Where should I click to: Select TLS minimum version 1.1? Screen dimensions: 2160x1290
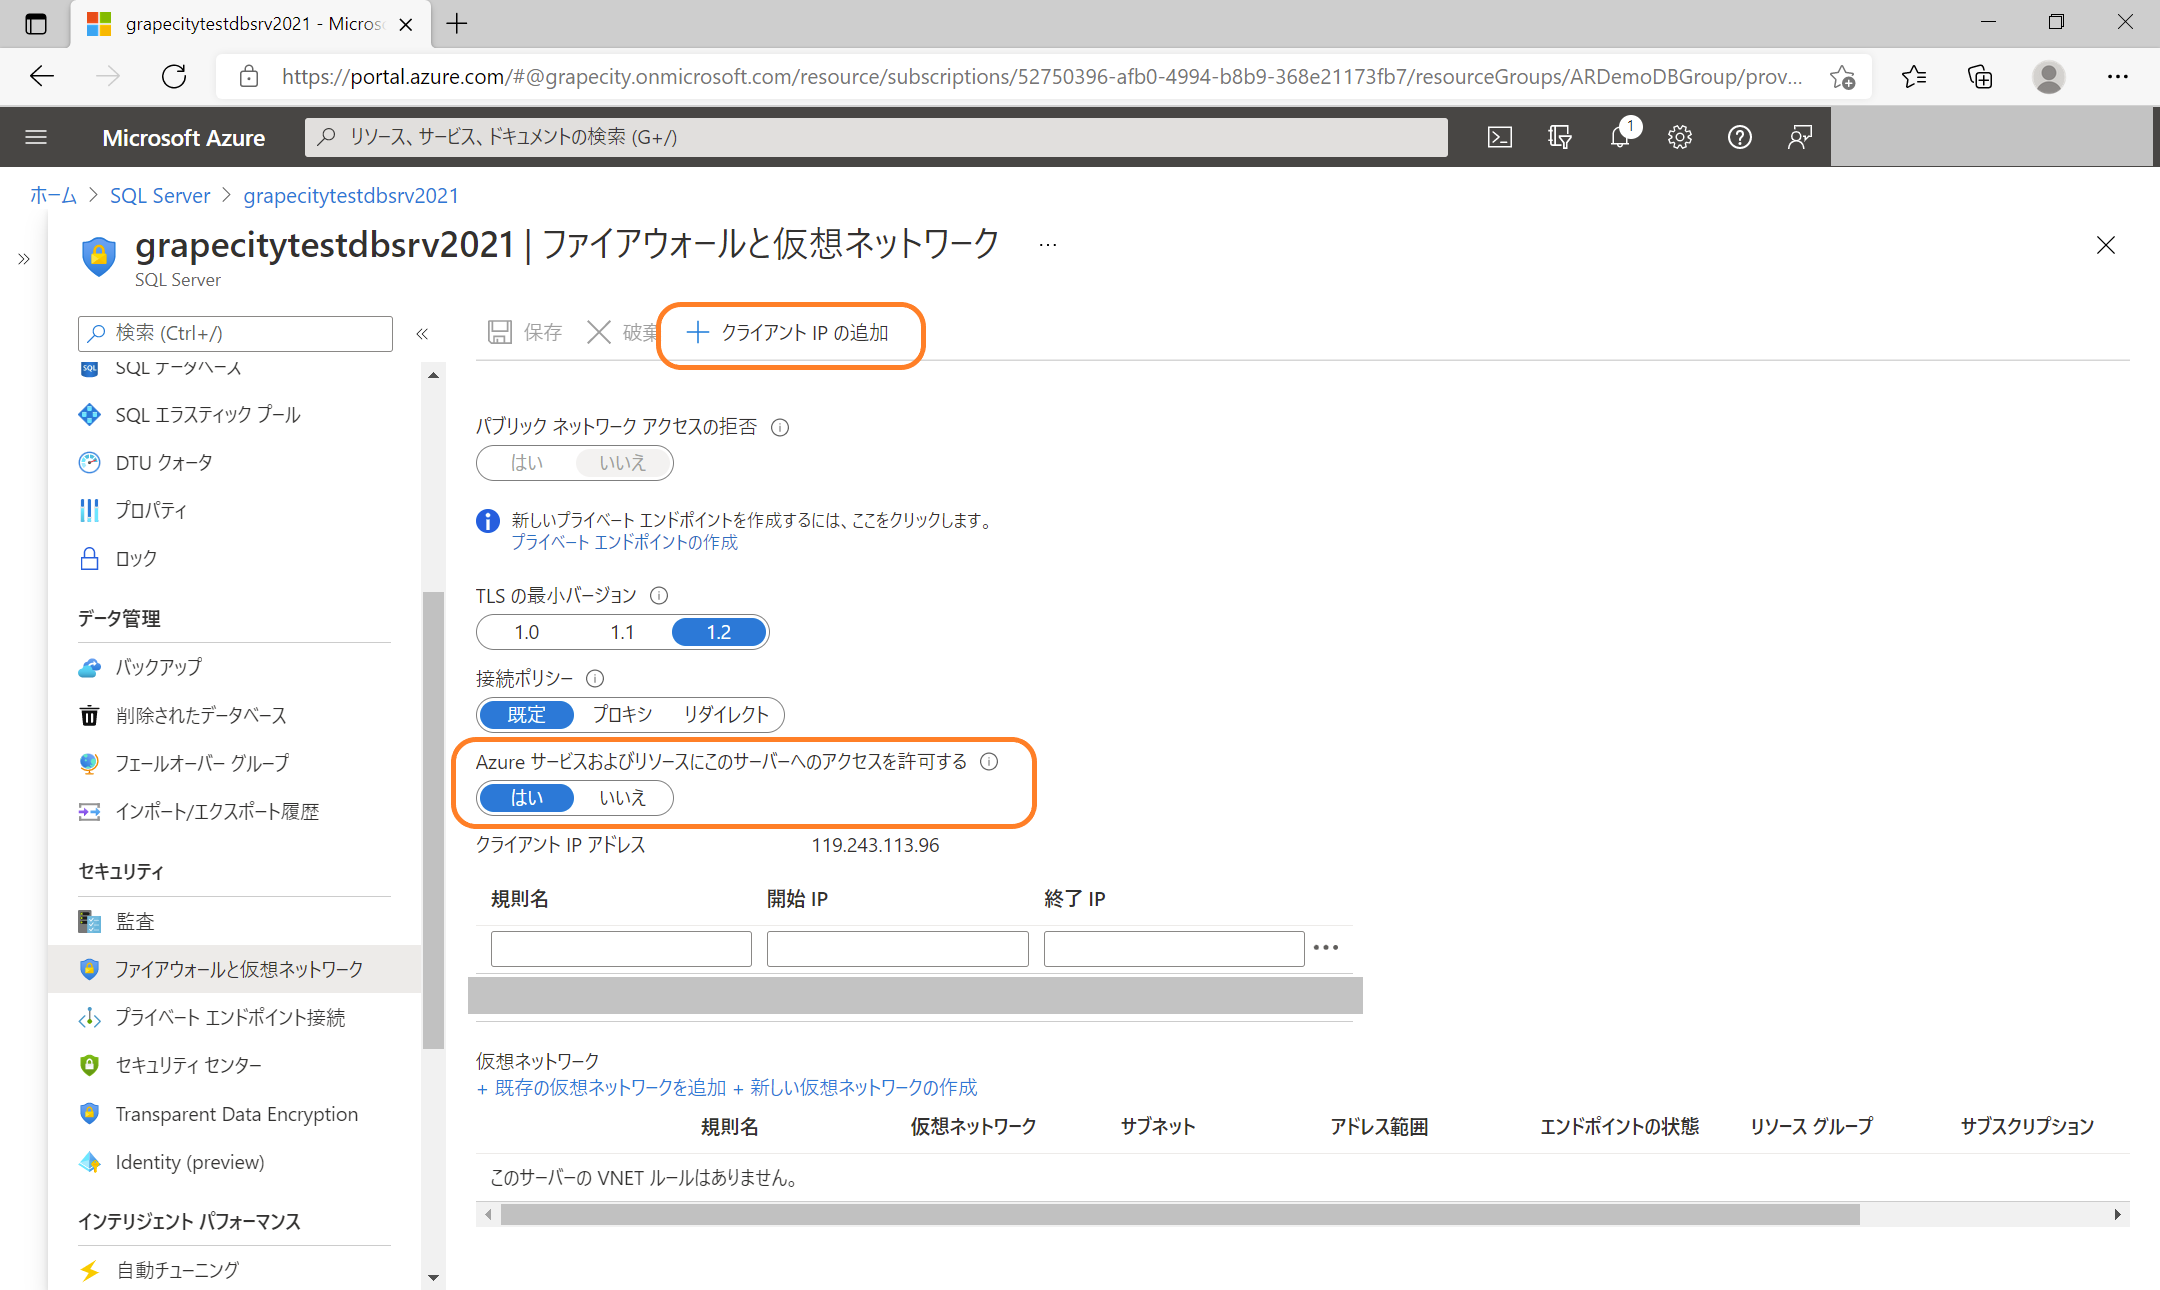pos(622,632)
